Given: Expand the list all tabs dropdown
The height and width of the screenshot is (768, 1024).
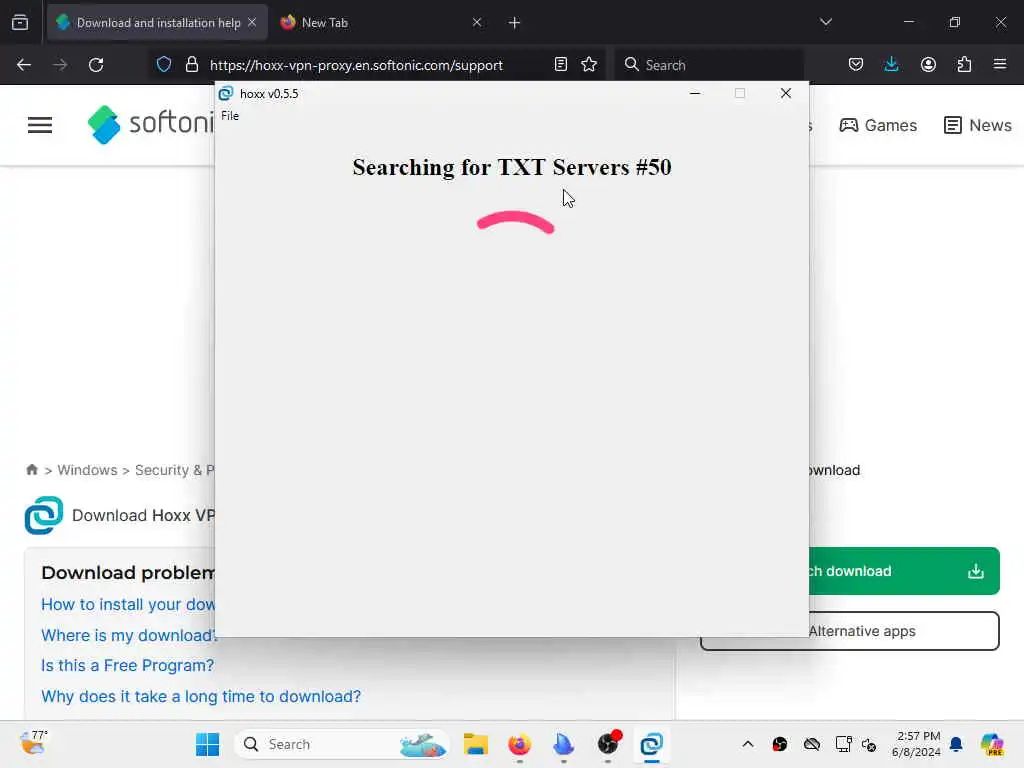Looking at the screenshot, I should [825, 22].
